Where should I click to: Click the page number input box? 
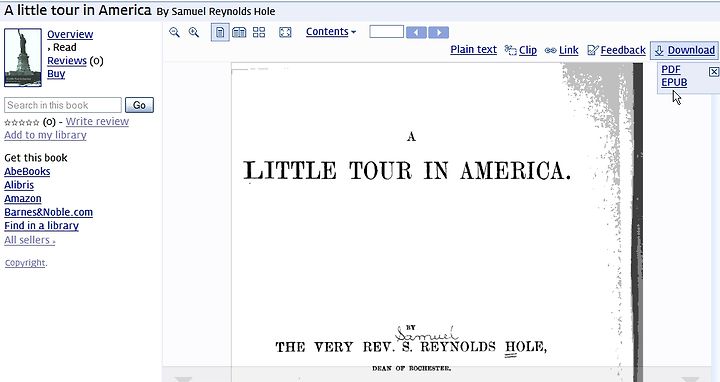click(x=387, y=32)
